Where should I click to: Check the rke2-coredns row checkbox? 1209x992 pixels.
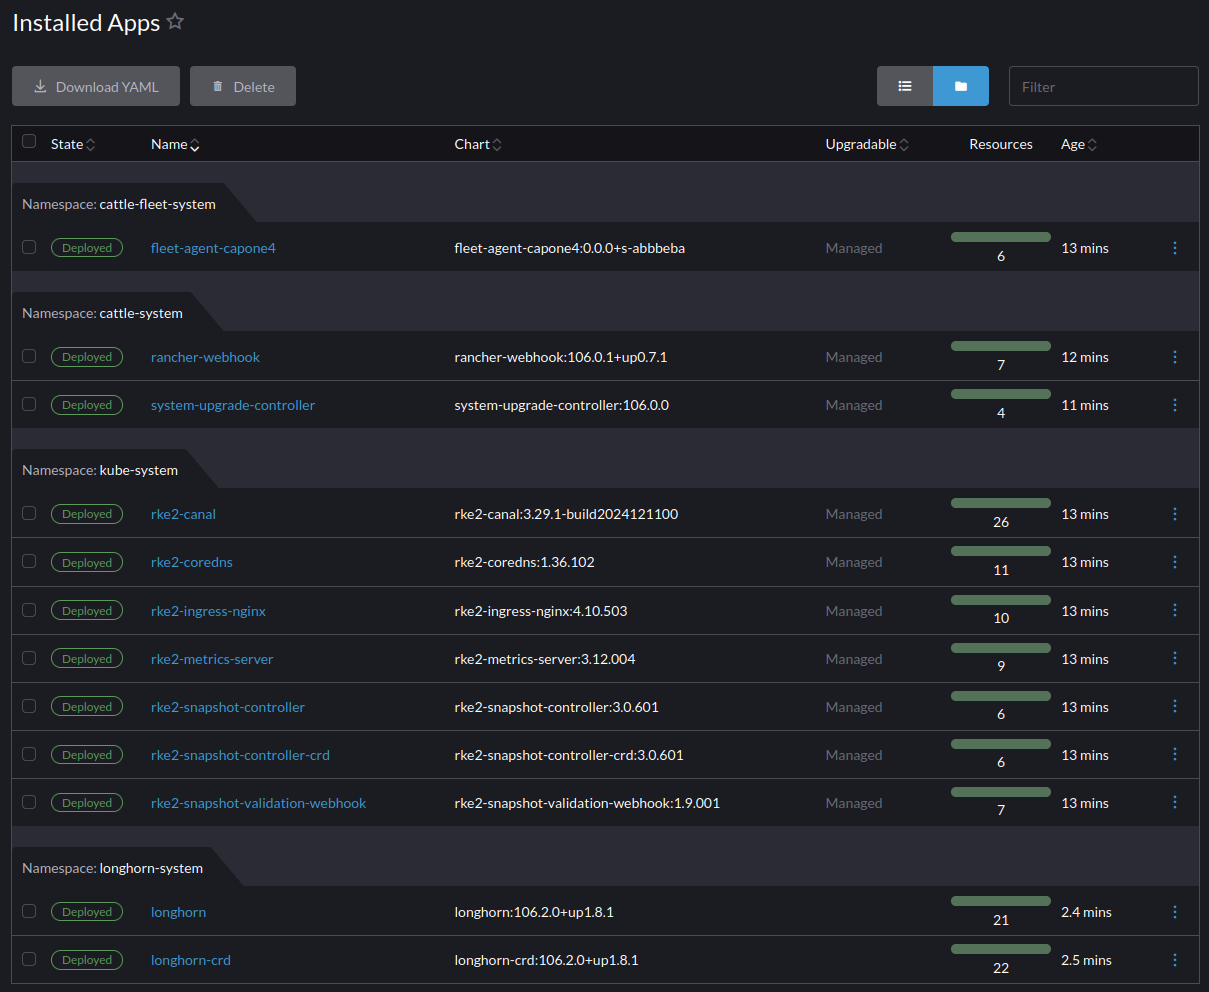point(29,561)
